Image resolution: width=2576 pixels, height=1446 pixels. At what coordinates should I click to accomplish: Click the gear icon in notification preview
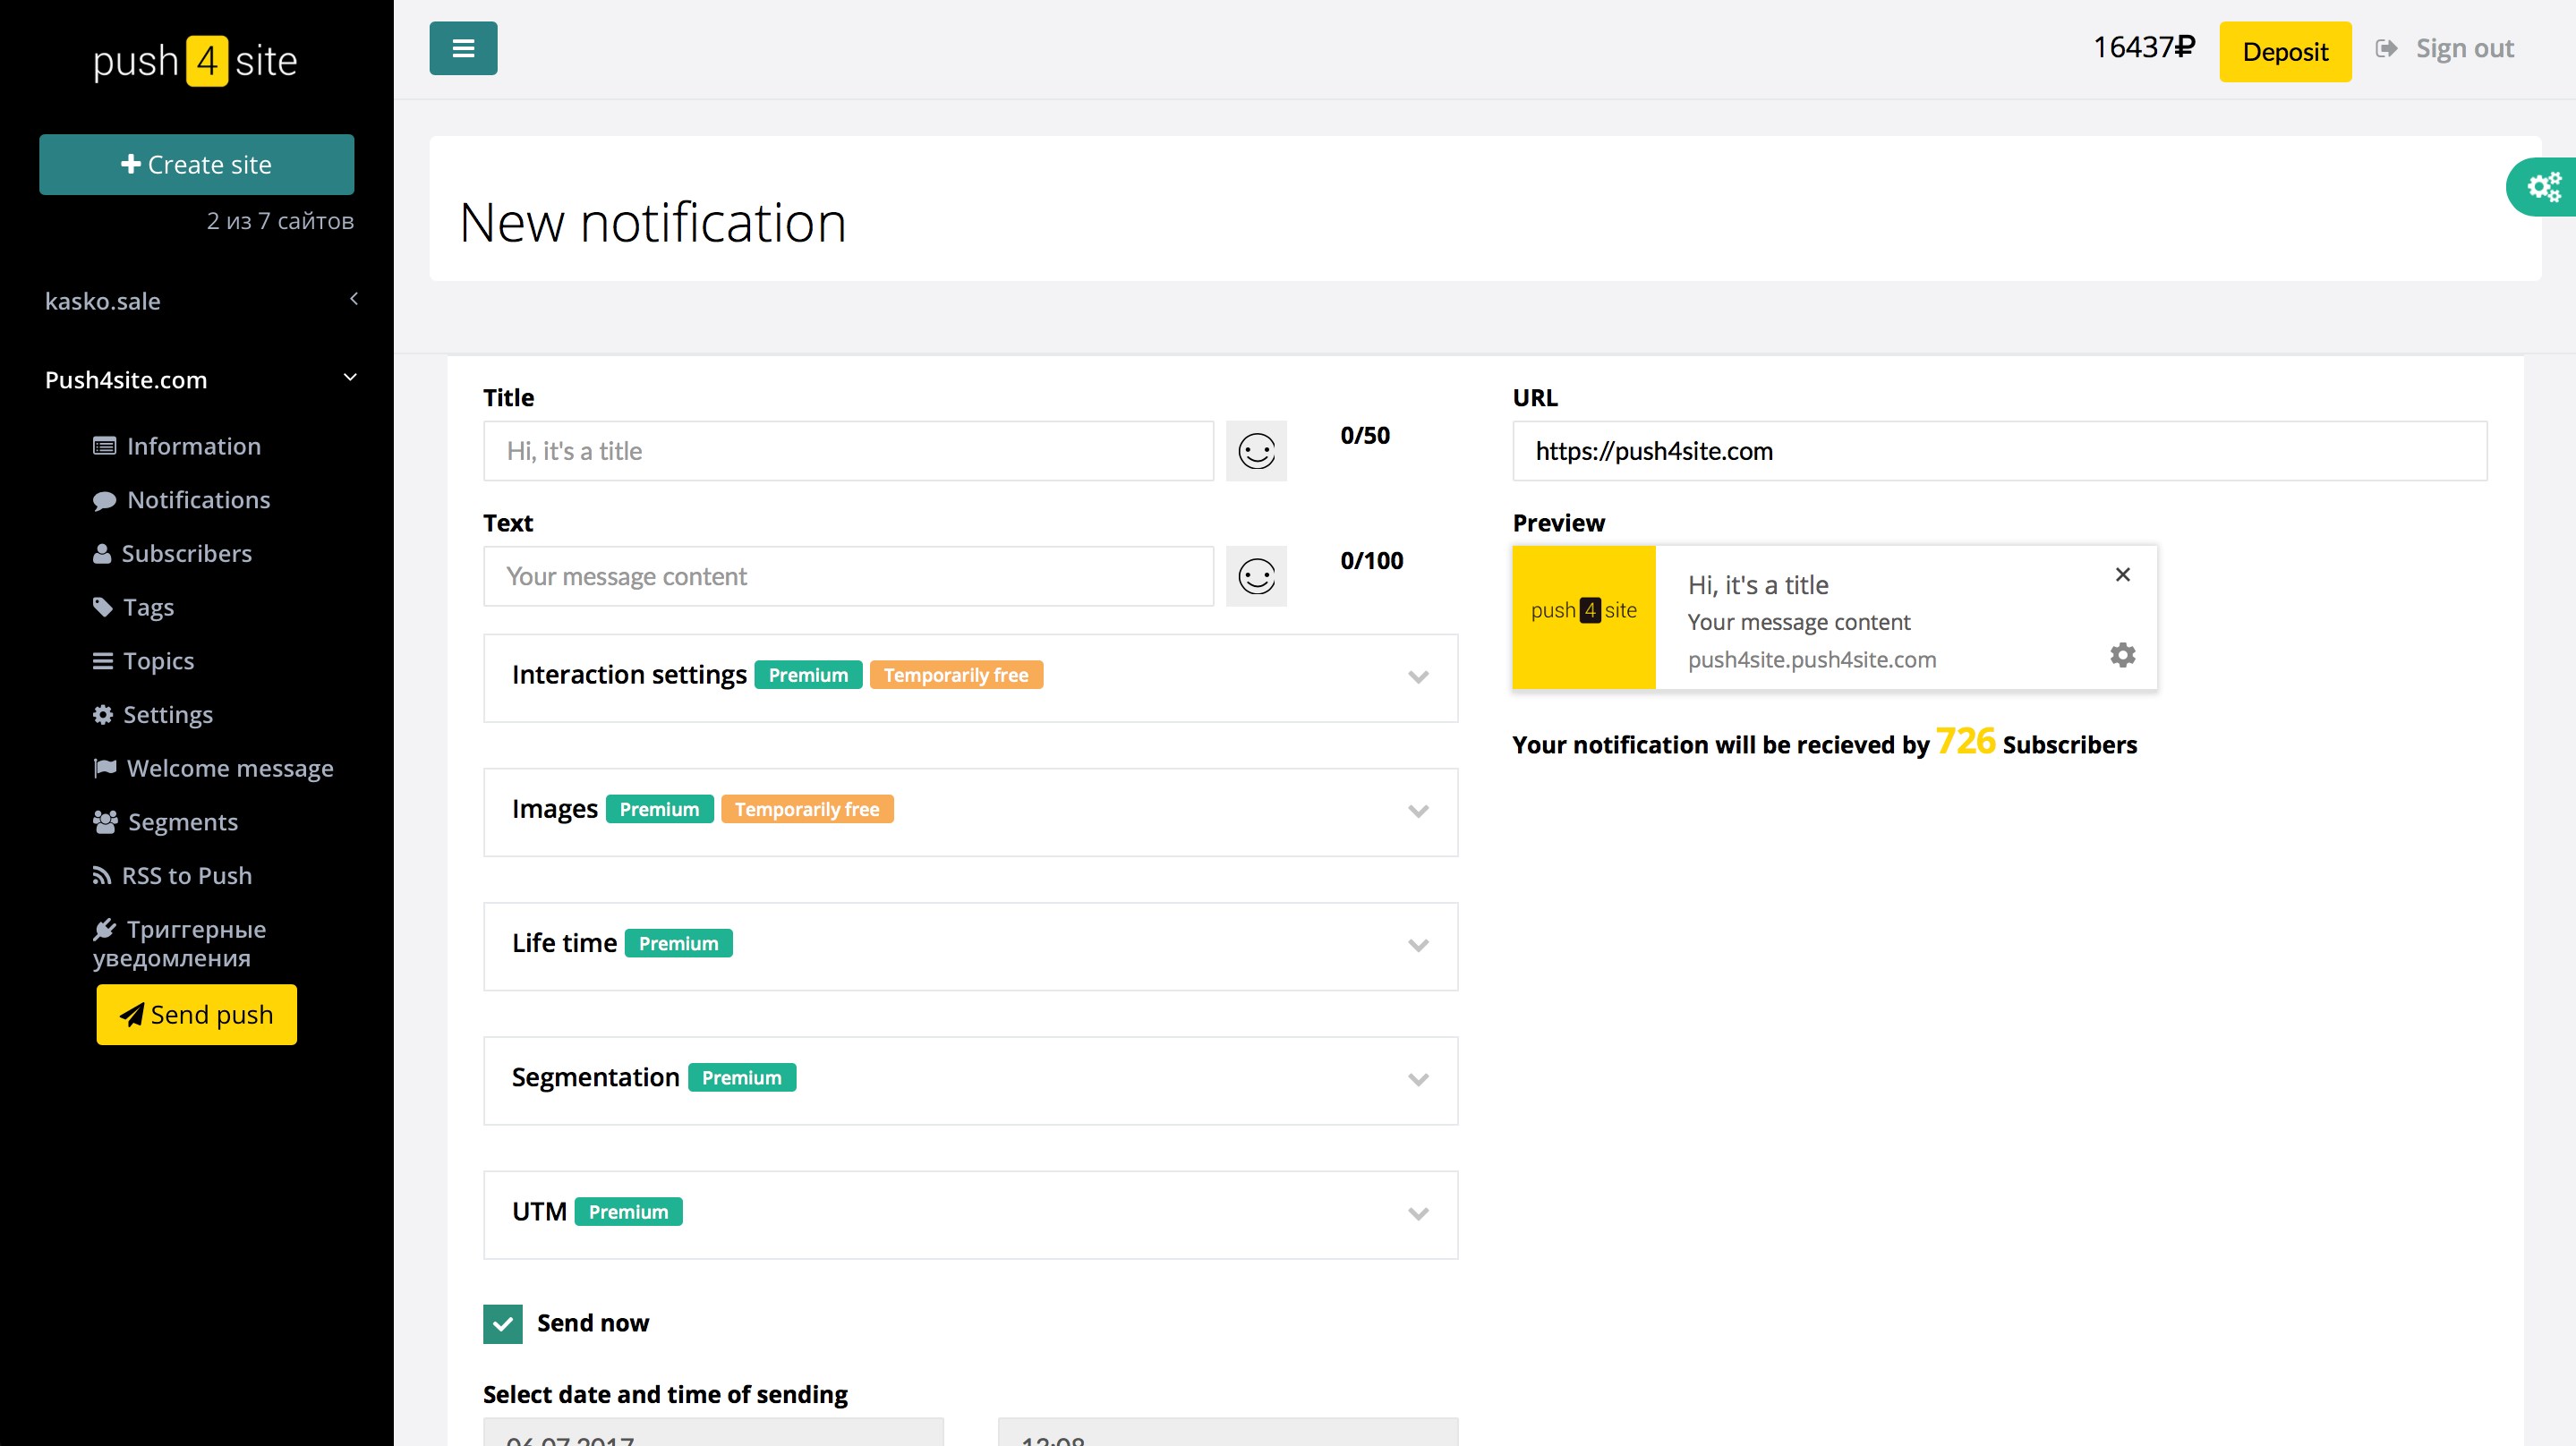[x=2122, y=655]
